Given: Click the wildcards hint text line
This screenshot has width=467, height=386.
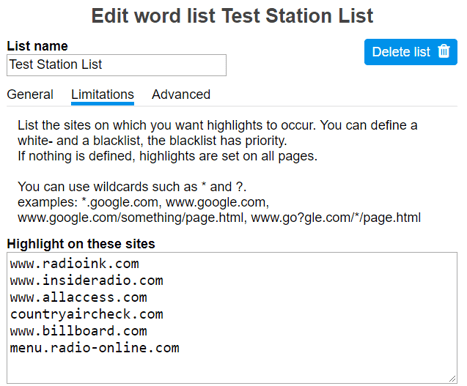Looking at the screenshot, I should (132, 187).
